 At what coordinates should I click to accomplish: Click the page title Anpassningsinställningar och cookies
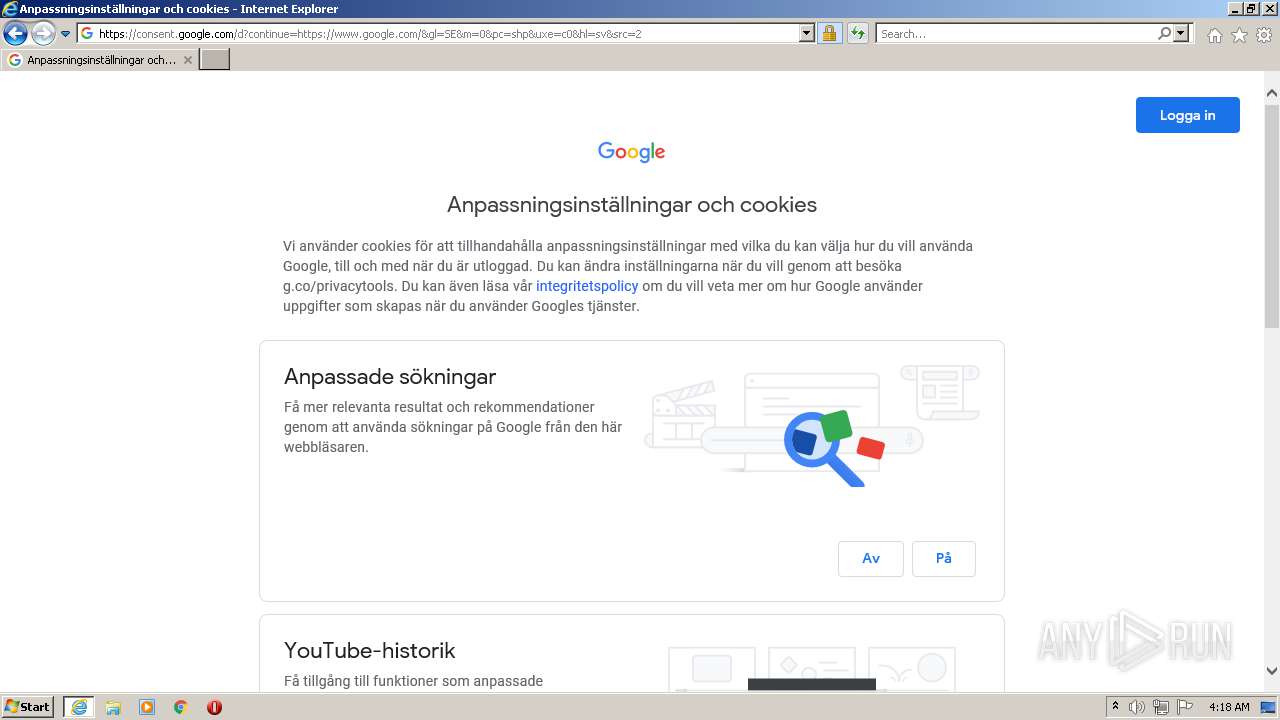pos(632,205)
